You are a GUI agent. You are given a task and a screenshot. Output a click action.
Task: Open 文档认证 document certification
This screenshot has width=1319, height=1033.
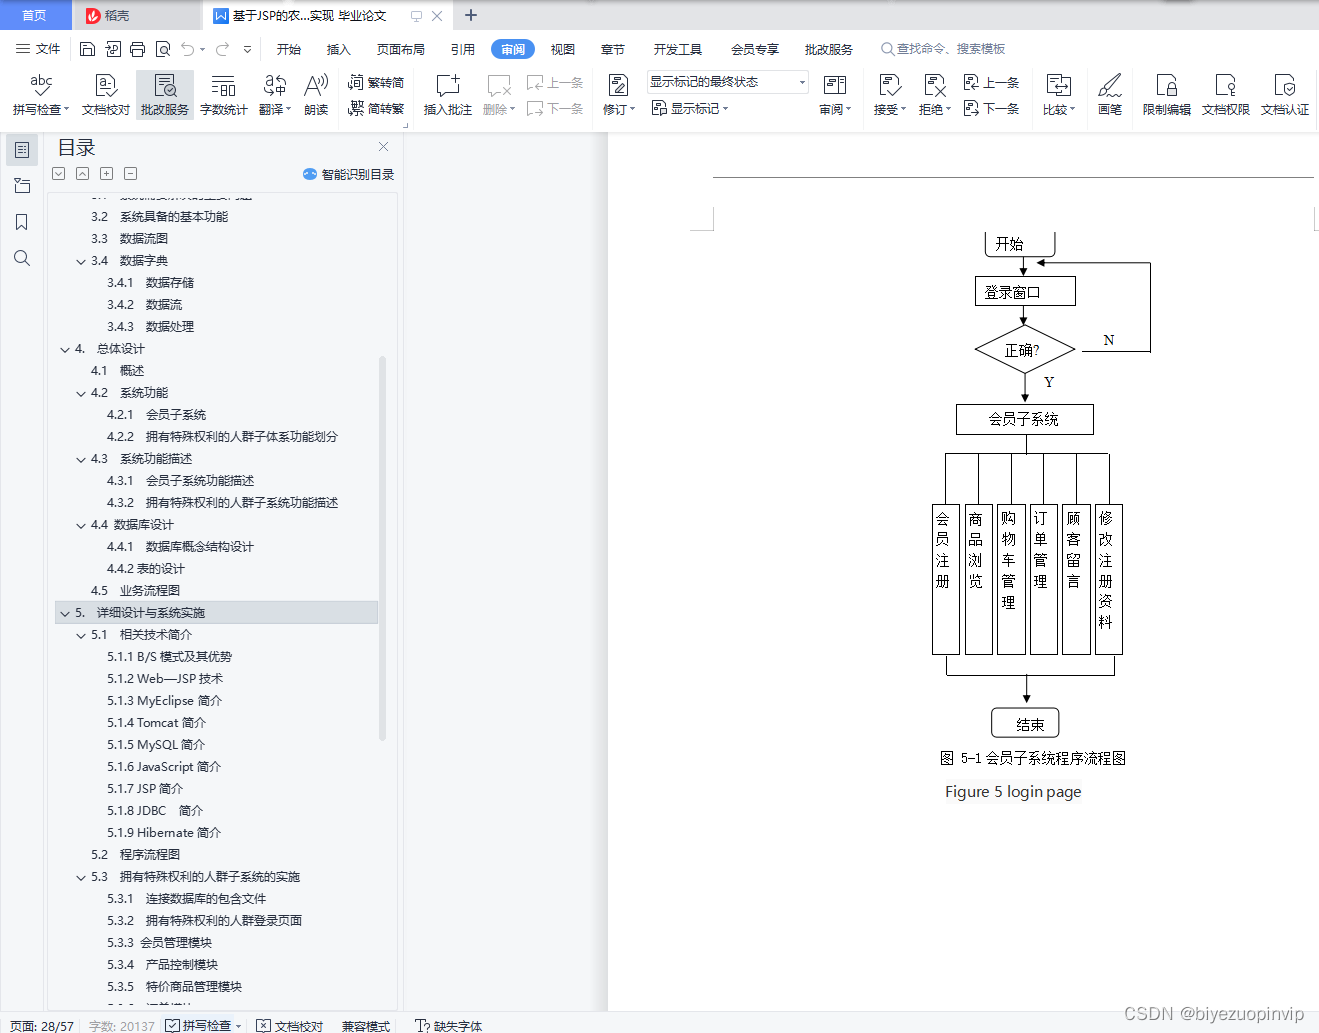1285,95
